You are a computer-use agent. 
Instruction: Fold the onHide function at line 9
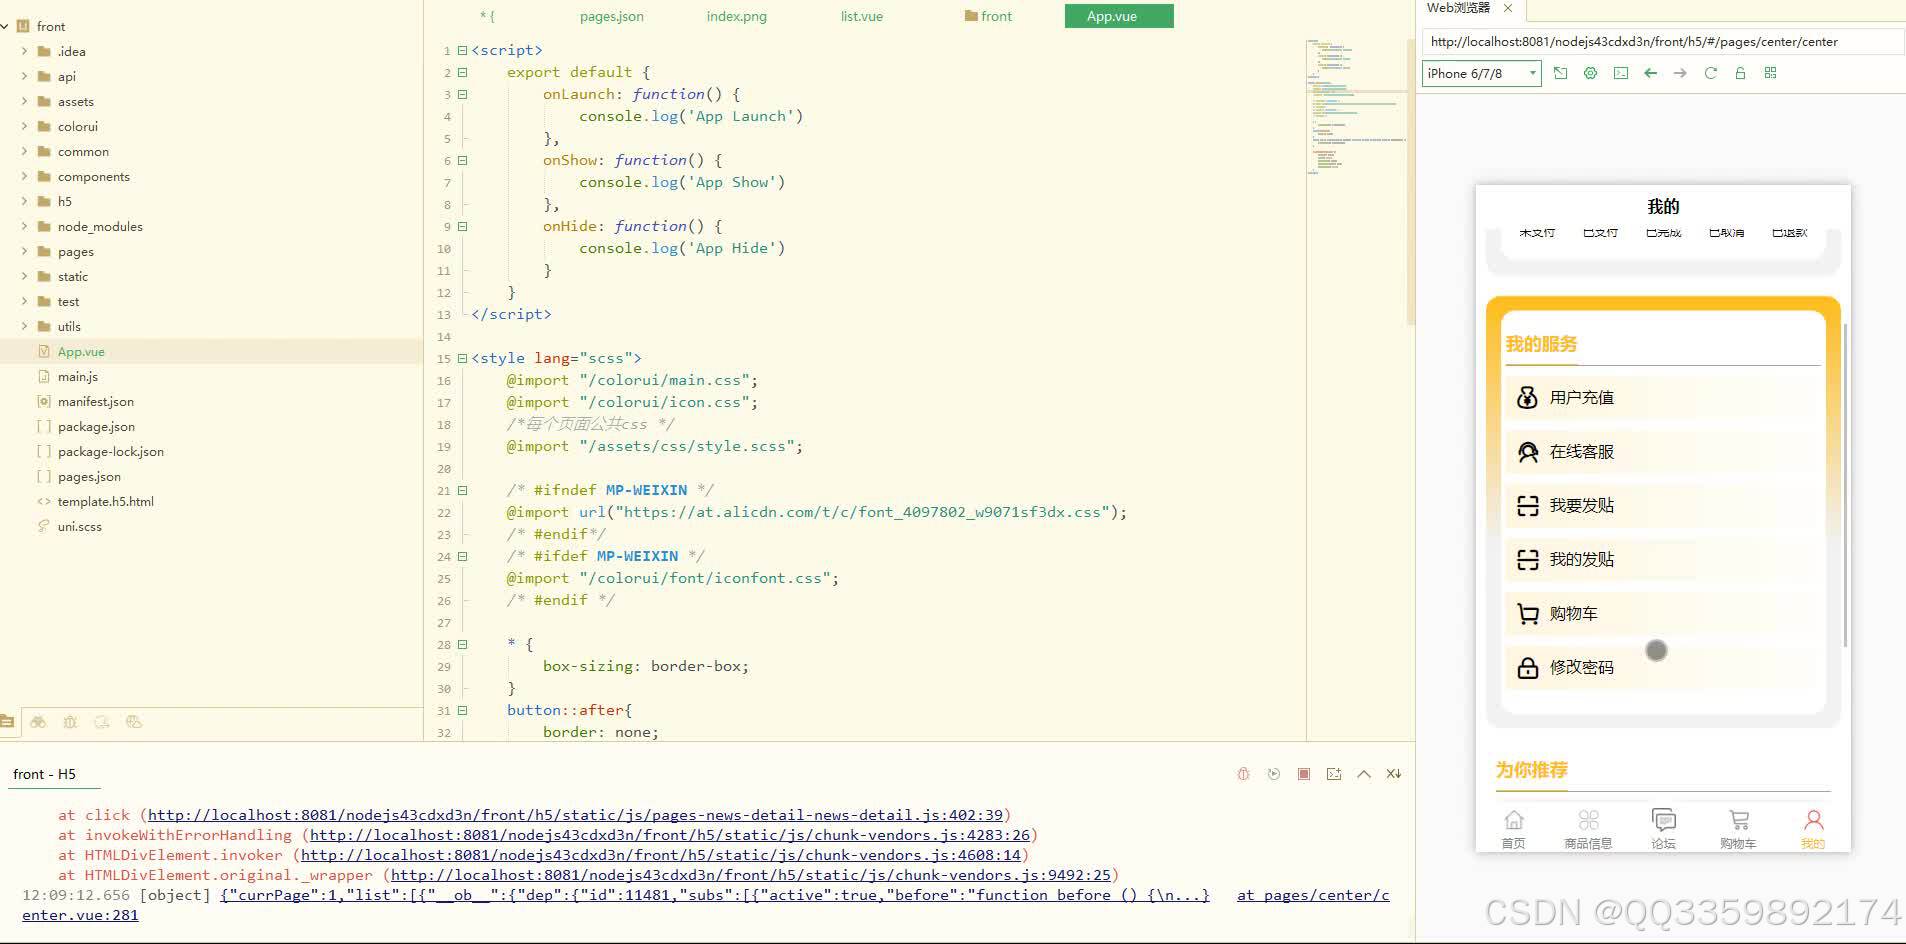[x=462, y=226]
